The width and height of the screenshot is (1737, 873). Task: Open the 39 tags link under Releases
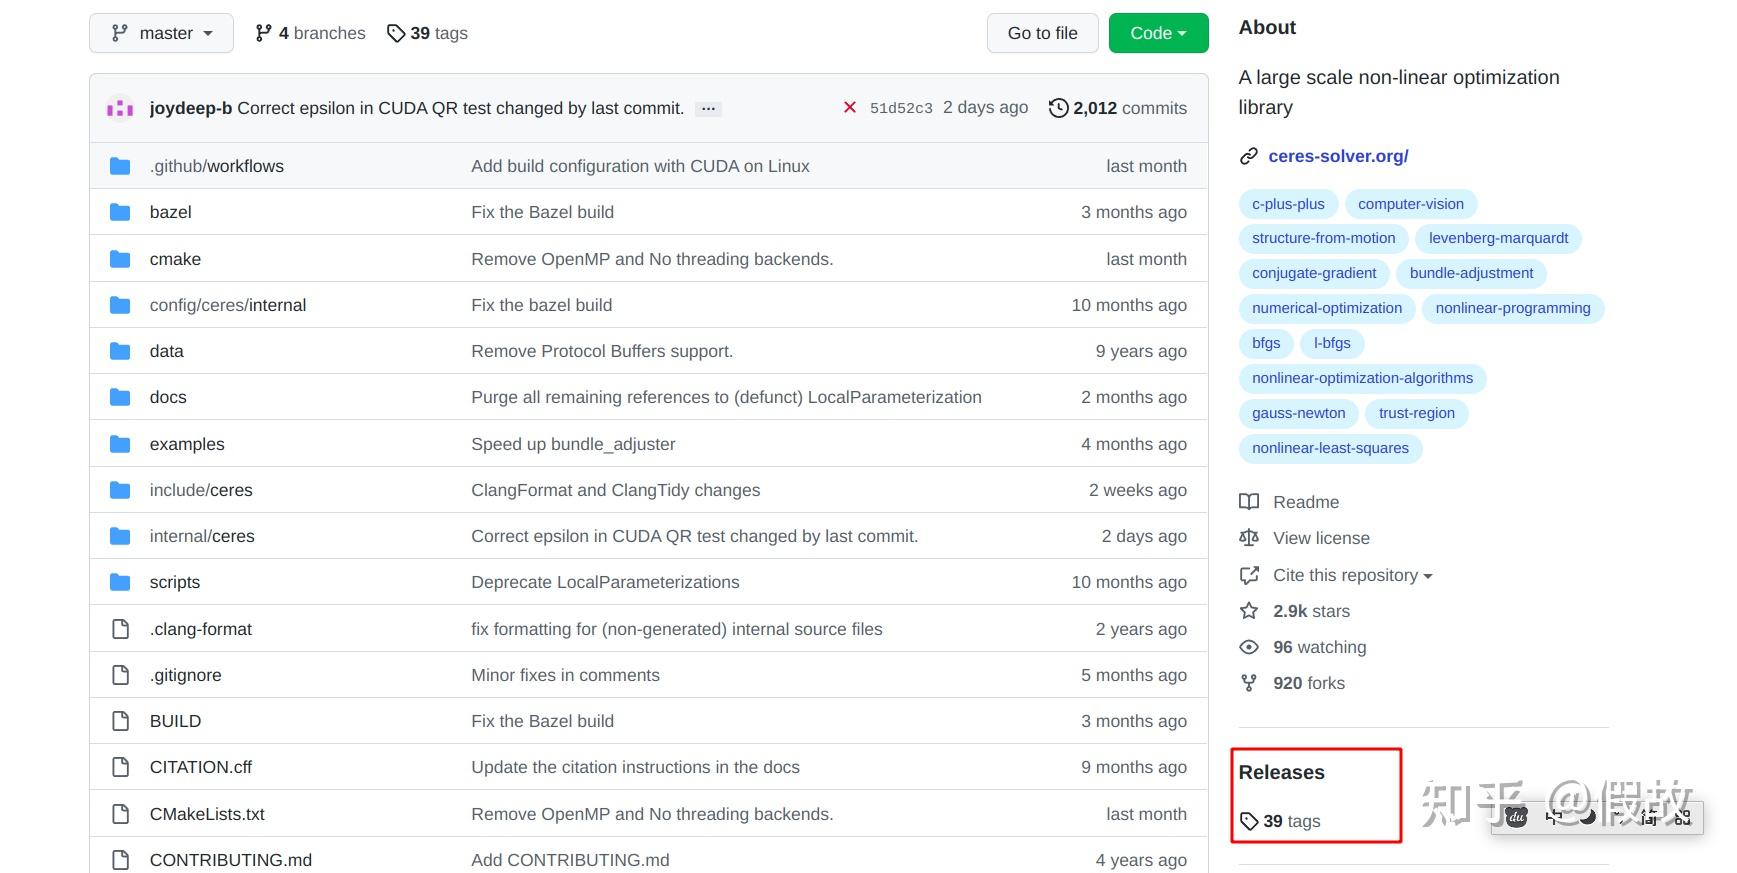click(1291, 821)
